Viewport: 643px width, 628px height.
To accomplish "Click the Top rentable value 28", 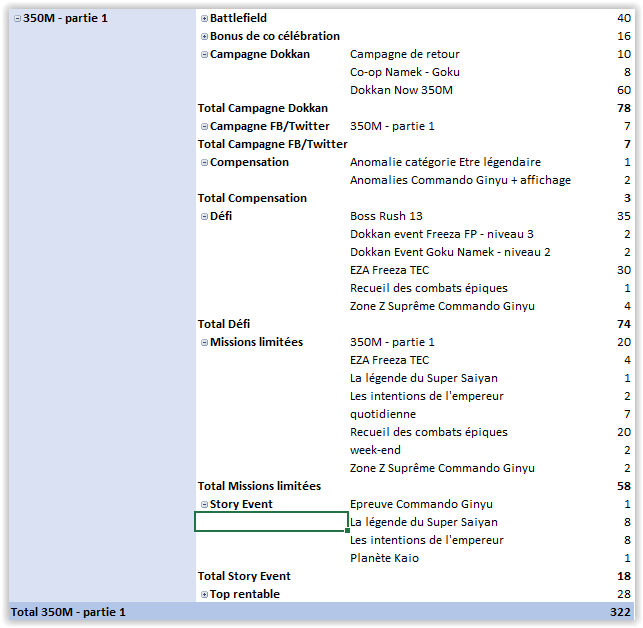I will point(624,594).
